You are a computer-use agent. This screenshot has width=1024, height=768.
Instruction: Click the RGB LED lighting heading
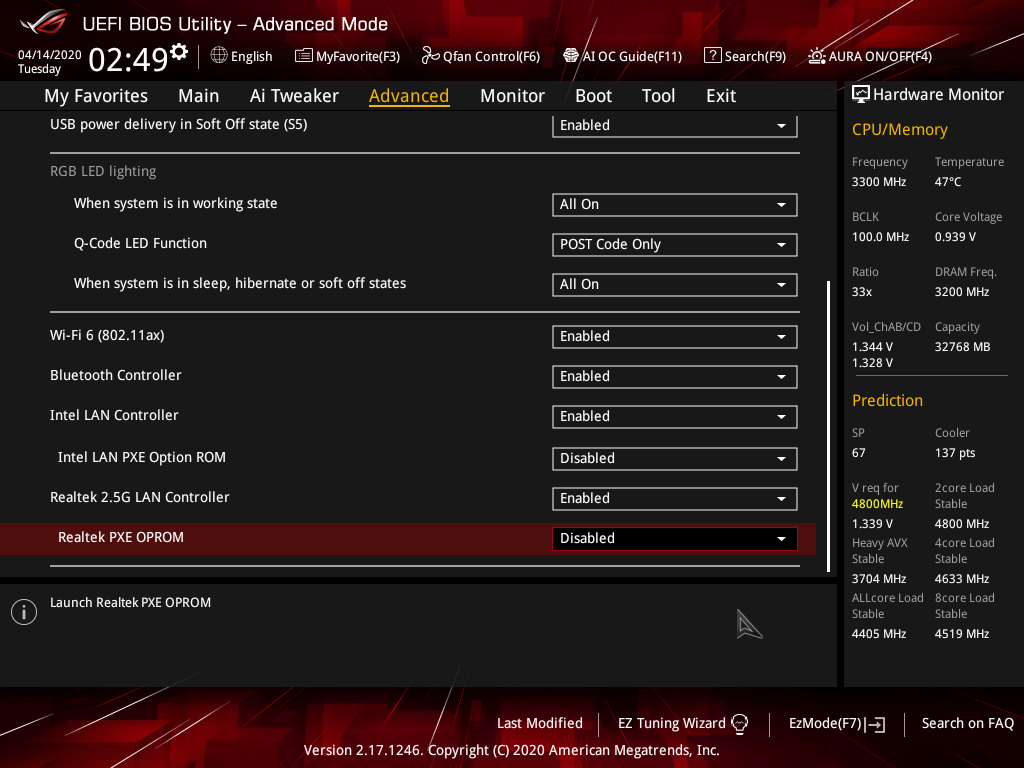coord(103,172)
